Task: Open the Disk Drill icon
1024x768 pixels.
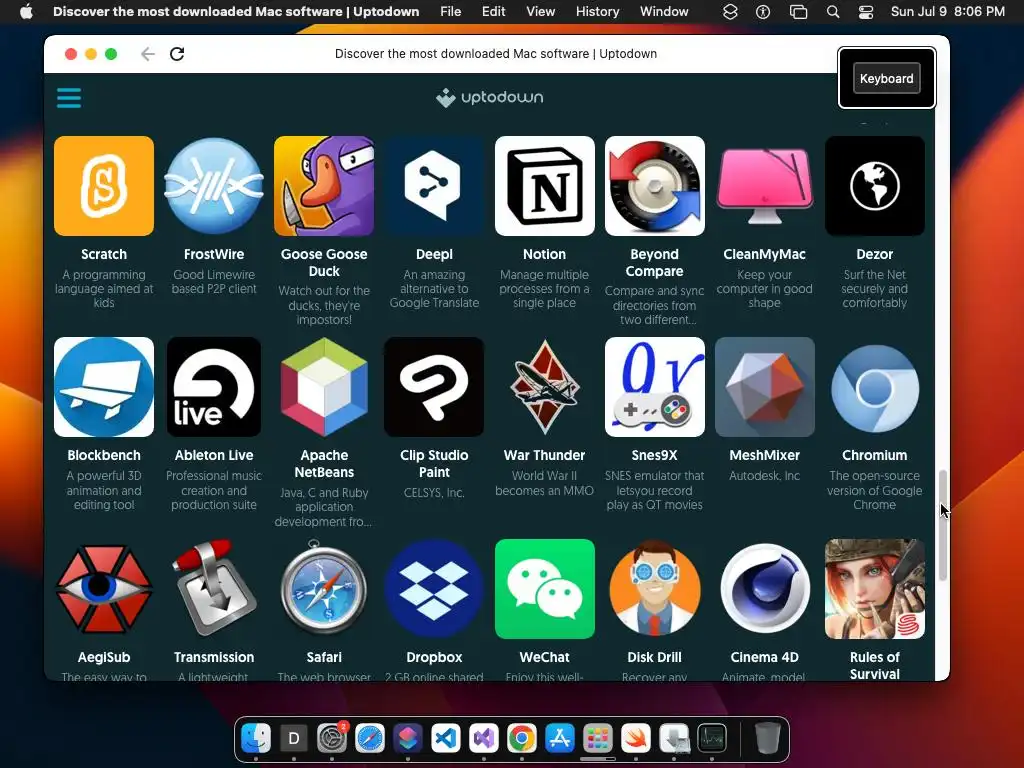Action: click(x=654, y=589)
